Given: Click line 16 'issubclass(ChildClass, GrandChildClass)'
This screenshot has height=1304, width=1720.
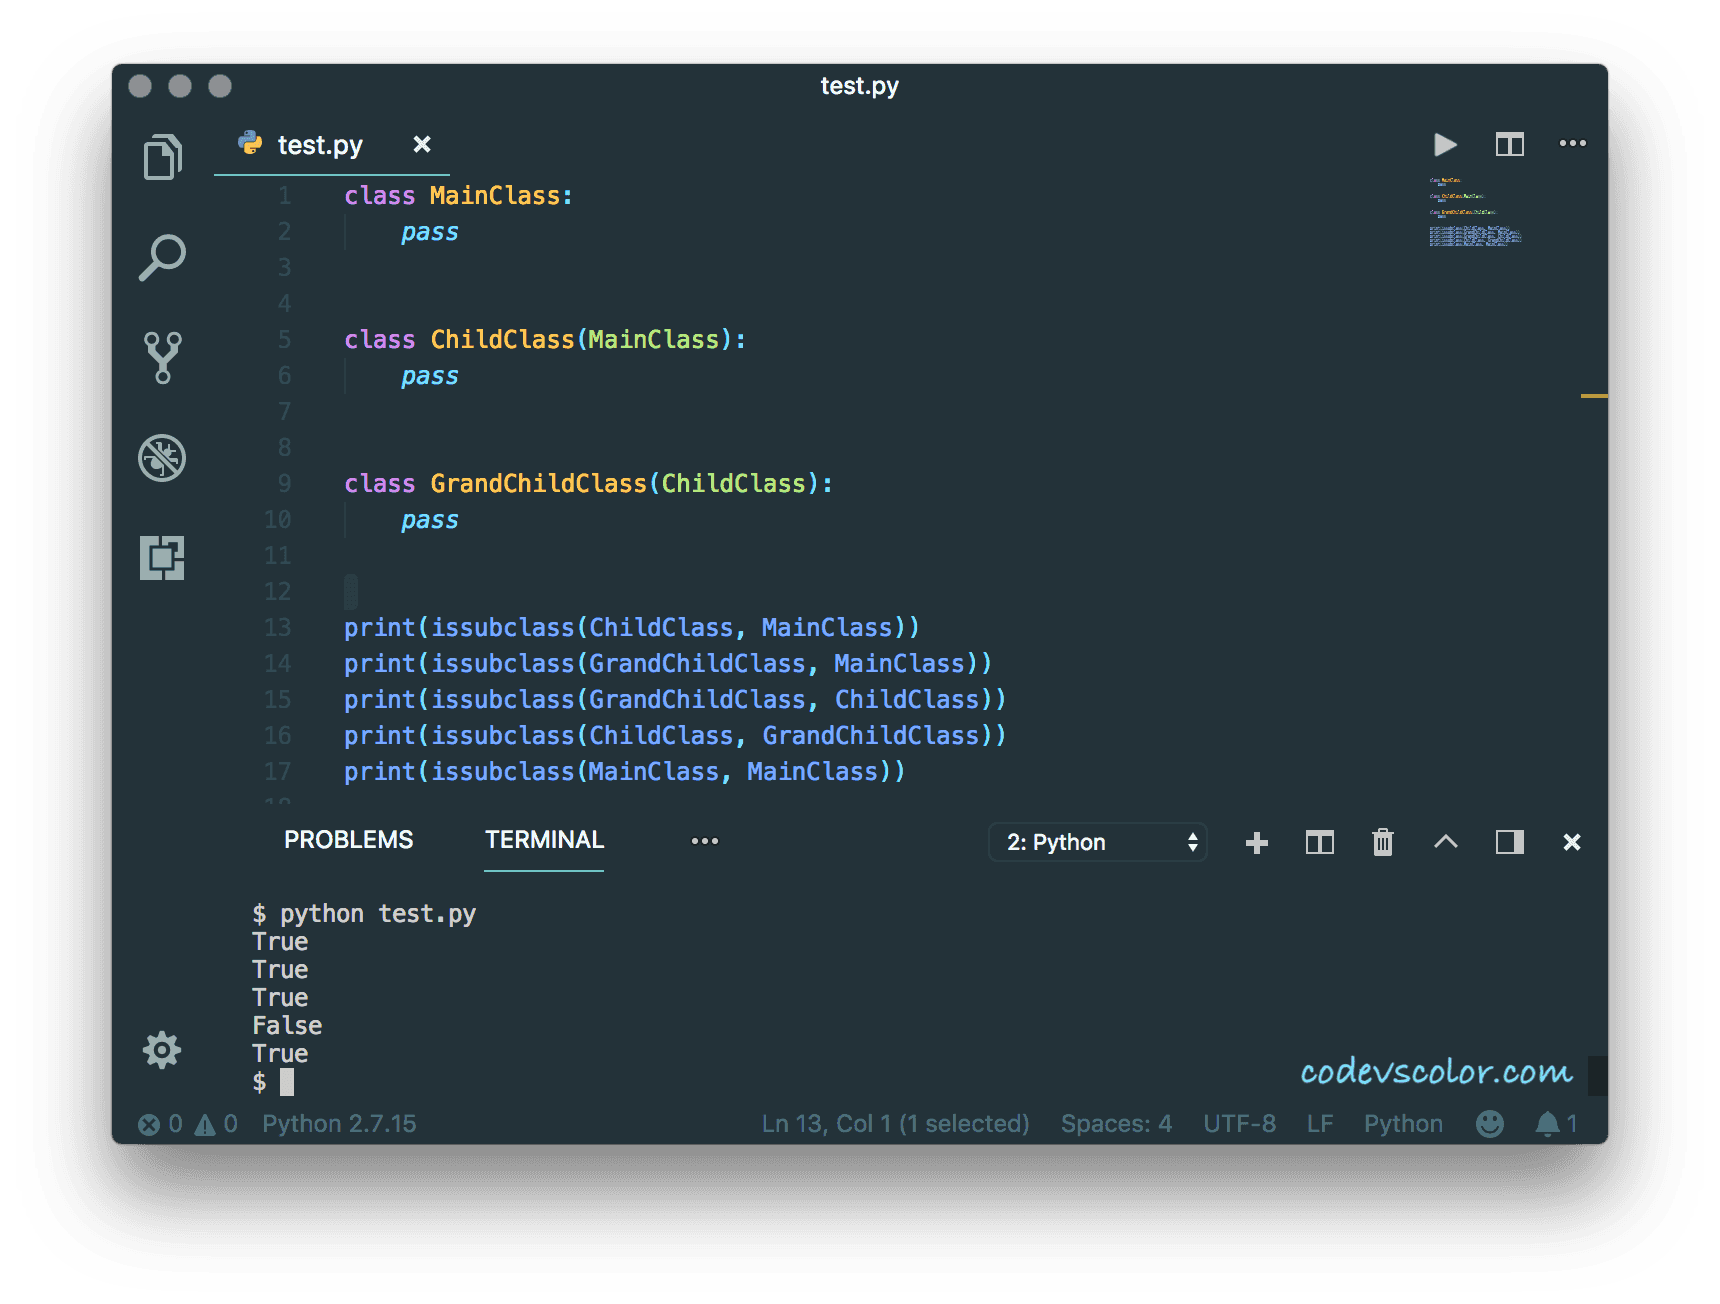Looking at the screenshot, I should (x=711, y=736).
